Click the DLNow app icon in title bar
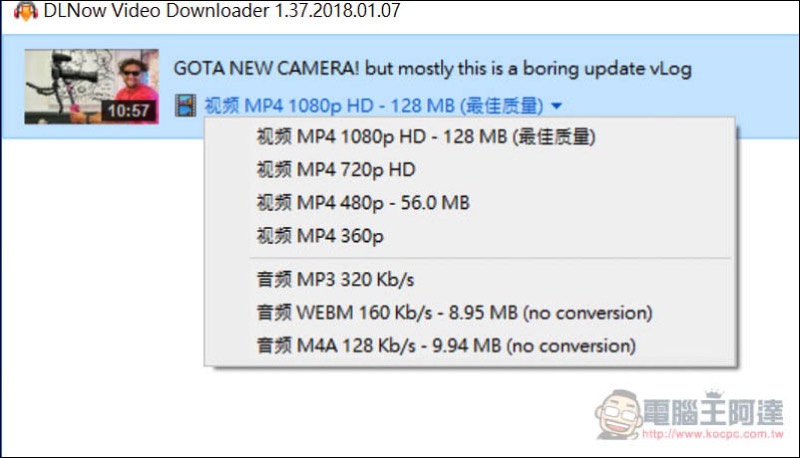The image size is (800, 458). 26,11
